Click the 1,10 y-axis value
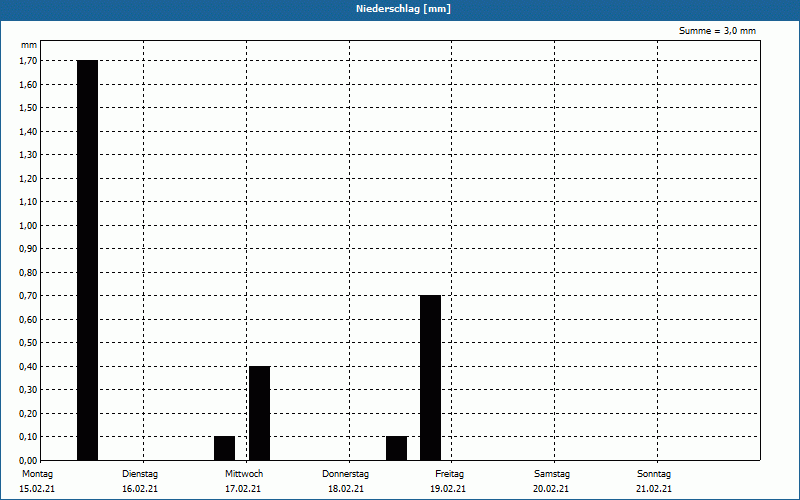The image size is (800, 500). pos(28,202)
